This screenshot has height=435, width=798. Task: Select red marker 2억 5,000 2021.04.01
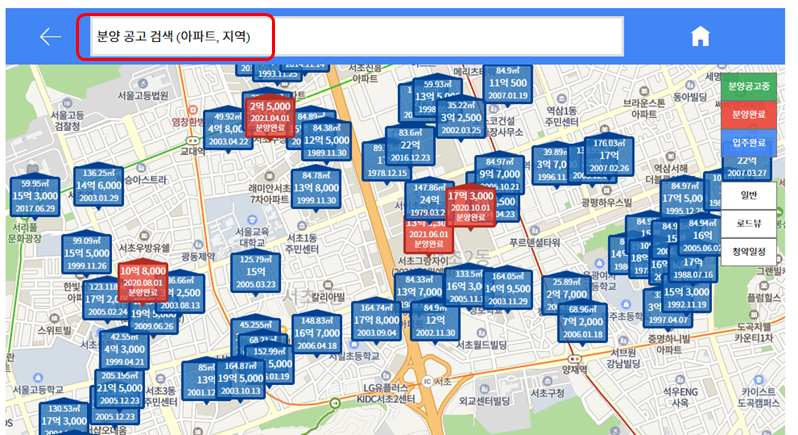pyautogui.click(x=270, y=117)
